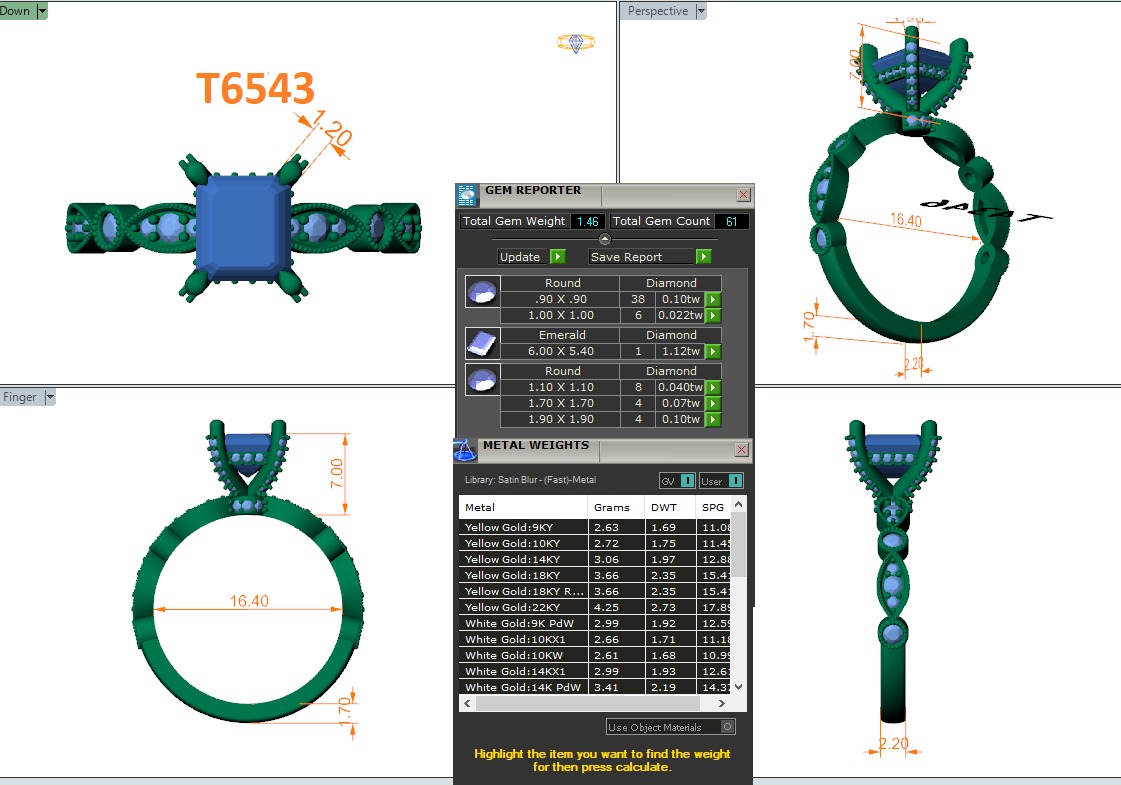Select the White Gold:10KW row

594,655
